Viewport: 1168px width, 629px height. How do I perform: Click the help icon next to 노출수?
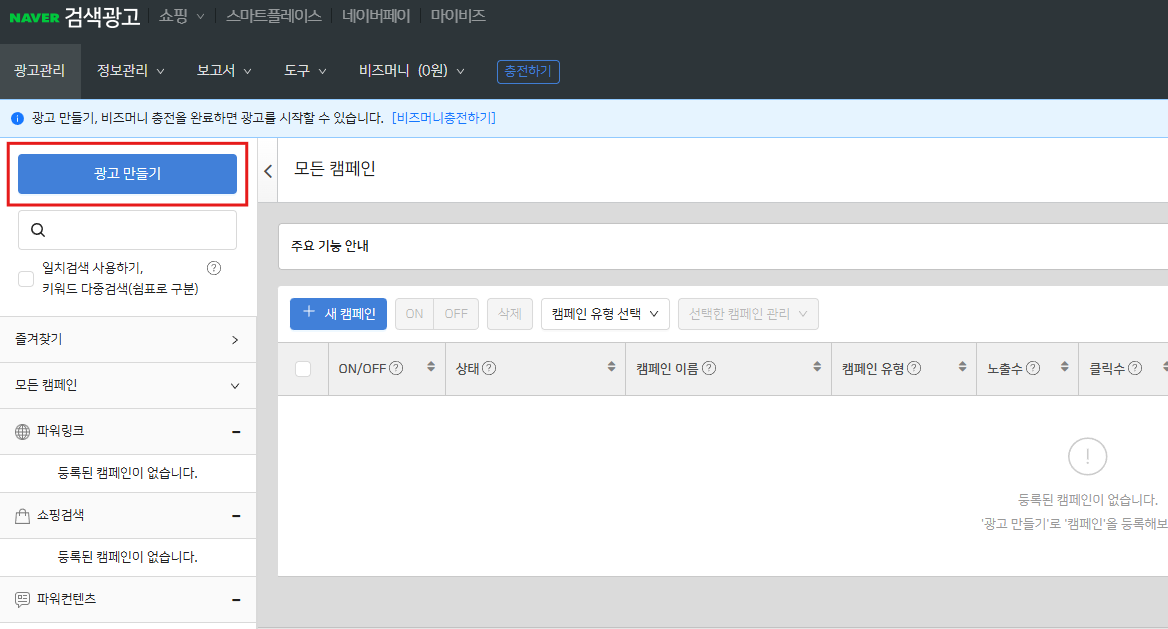pyautogui.click(x=1033, y=368)
